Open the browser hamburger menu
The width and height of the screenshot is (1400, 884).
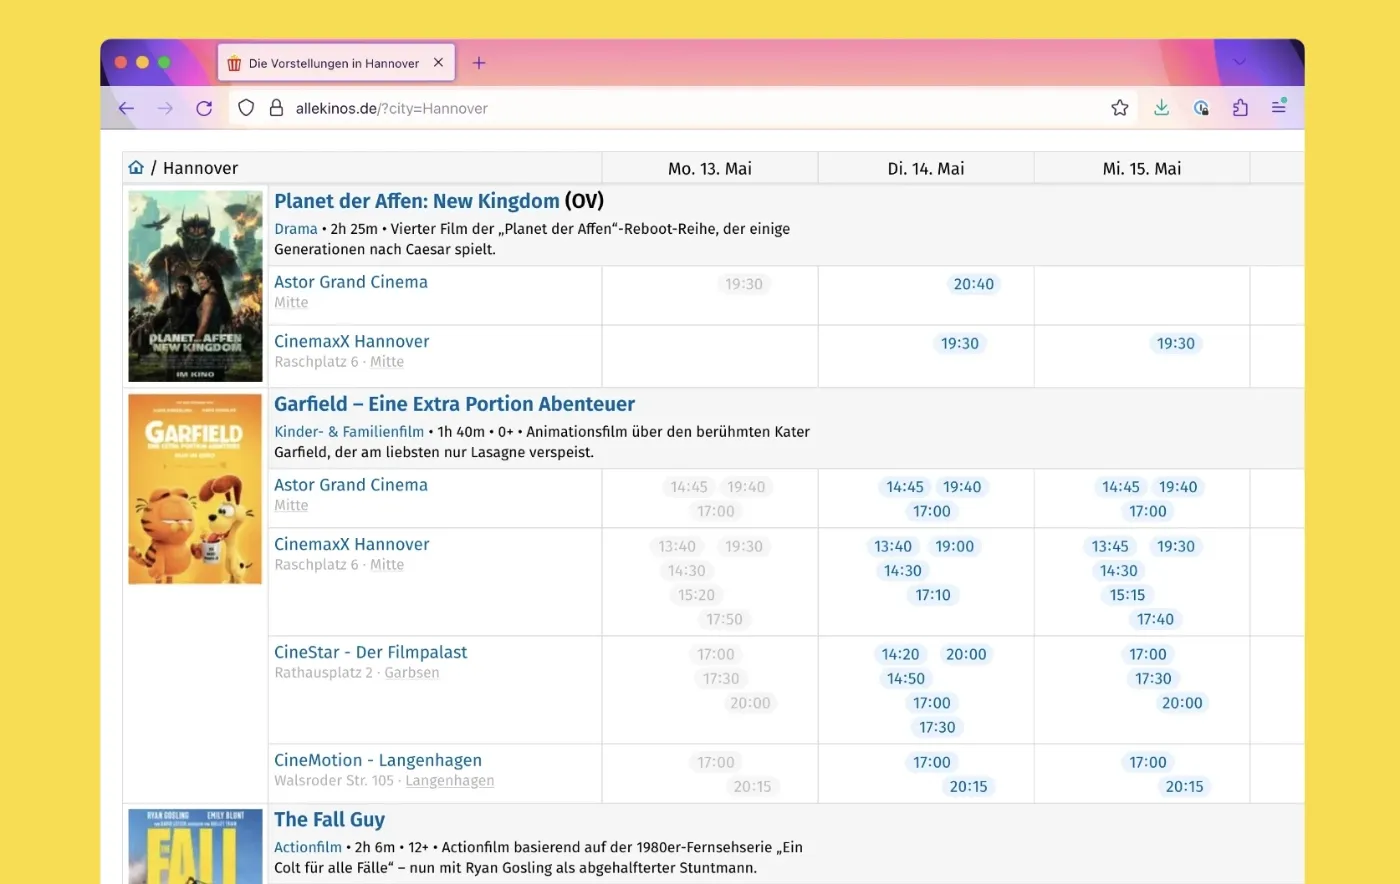[x=1279, y=106]
